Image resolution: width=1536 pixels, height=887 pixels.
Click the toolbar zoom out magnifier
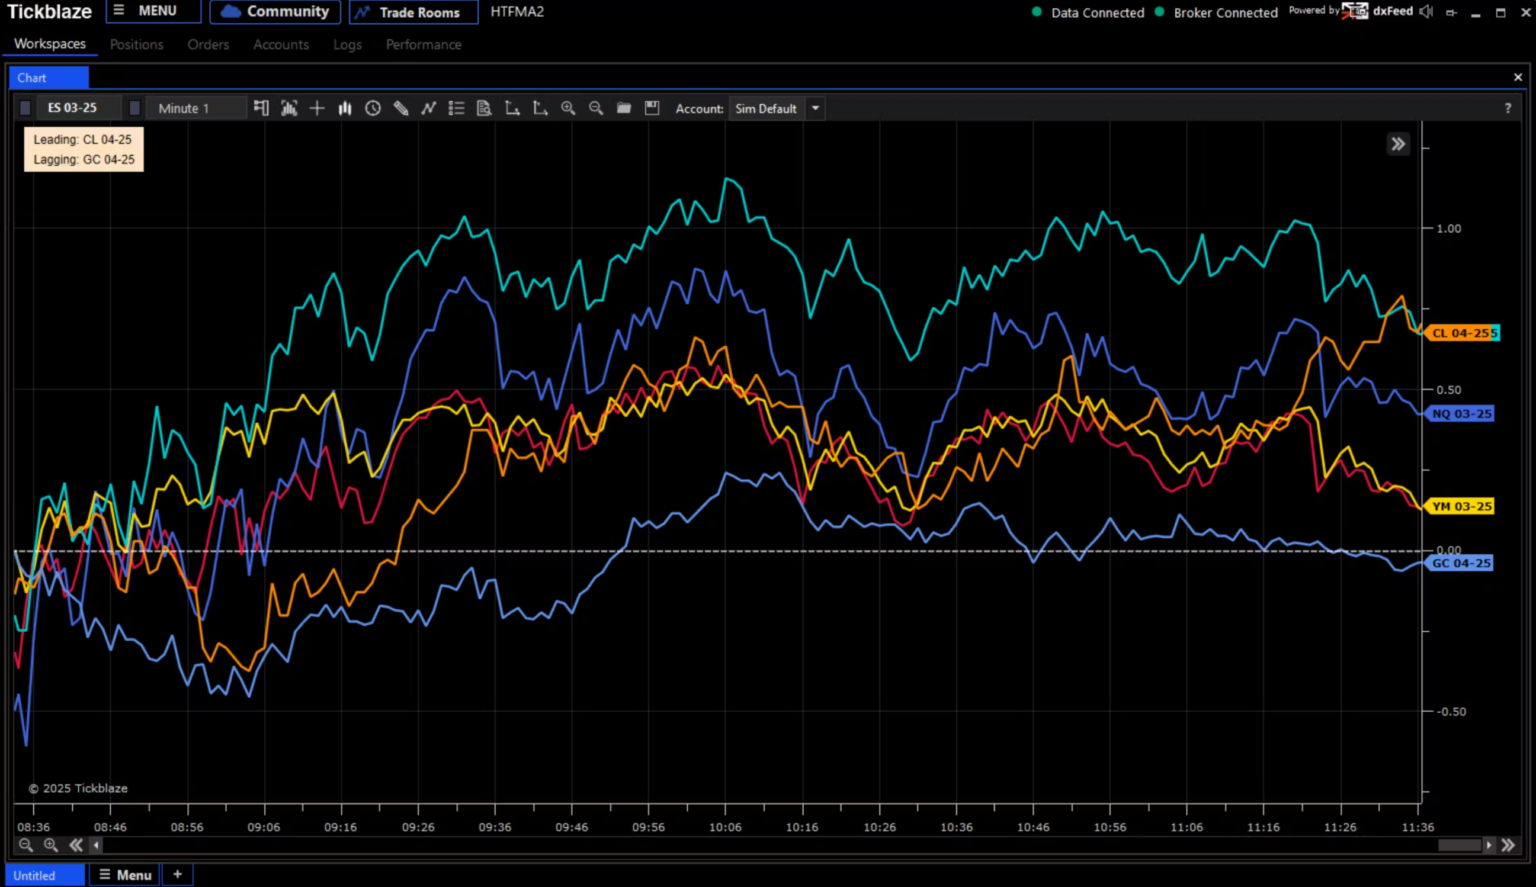596,108
